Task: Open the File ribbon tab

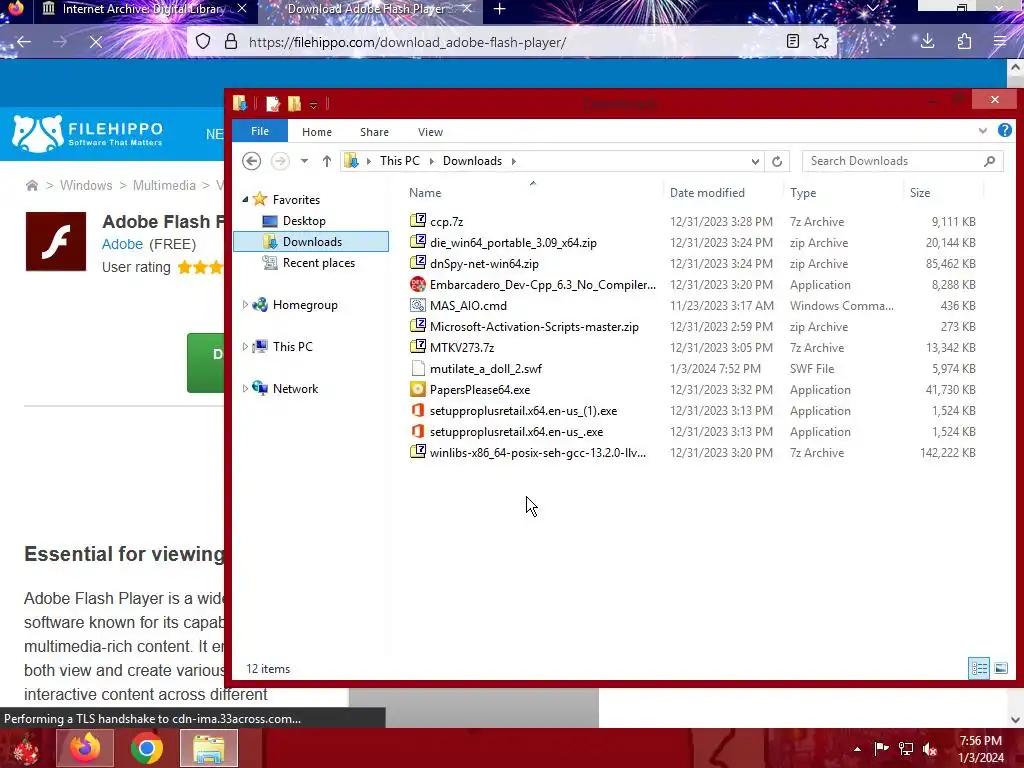Action: point(260,131)
